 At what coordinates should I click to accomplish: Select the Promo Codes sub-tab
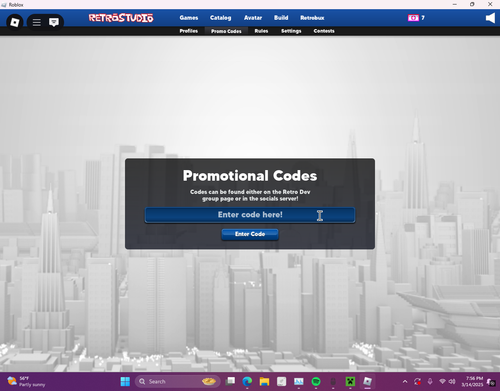point(226,31)
